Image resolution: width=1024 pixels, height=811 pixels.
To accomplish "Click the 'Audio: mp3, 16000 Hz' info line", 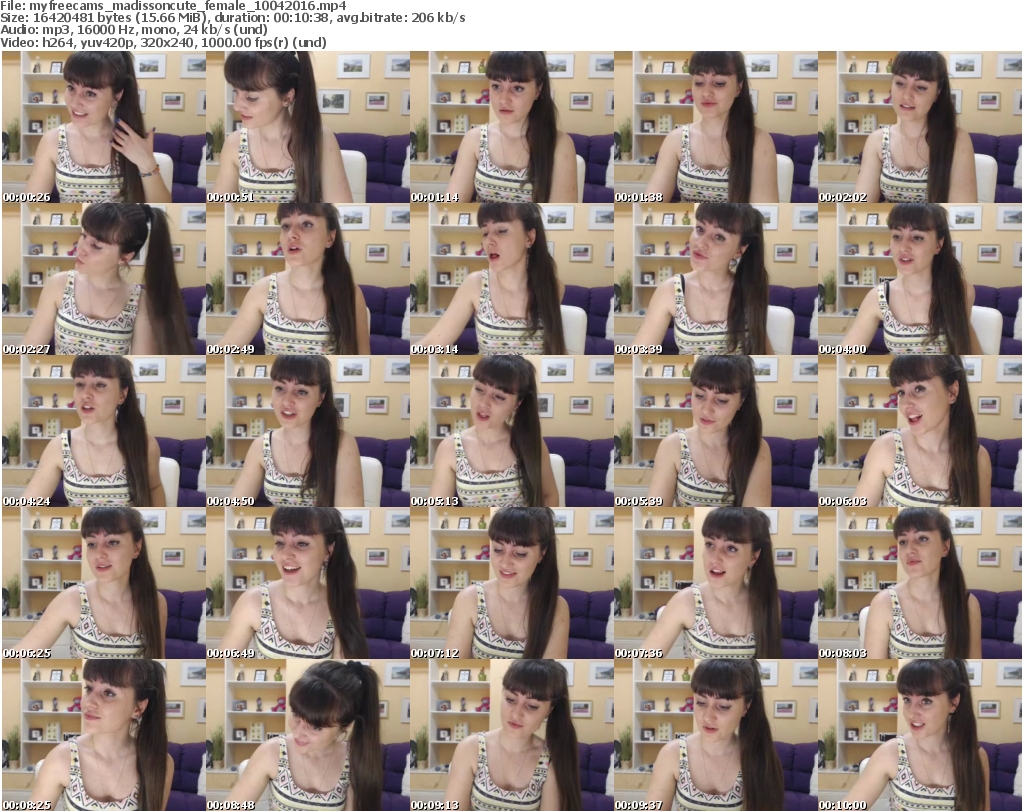I will point(134,30).
